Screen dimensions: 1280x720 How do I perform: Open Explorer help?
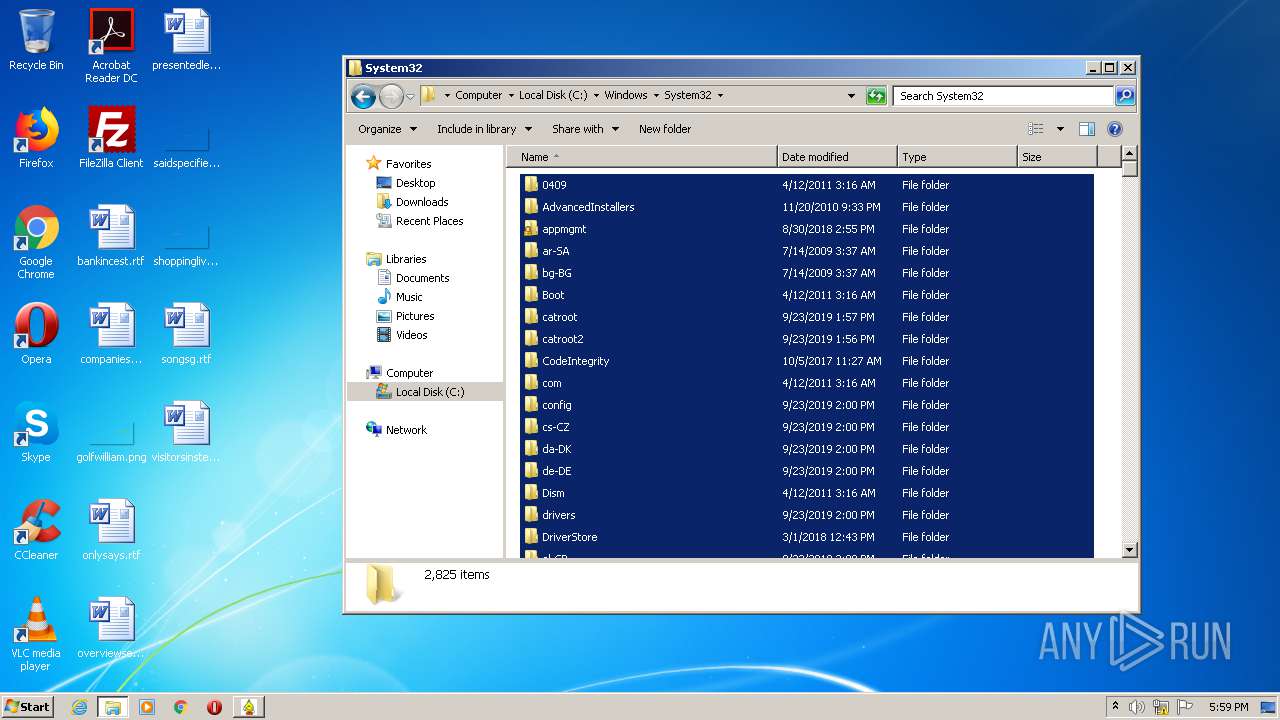pyautogui.click(x=1115, y=129)
